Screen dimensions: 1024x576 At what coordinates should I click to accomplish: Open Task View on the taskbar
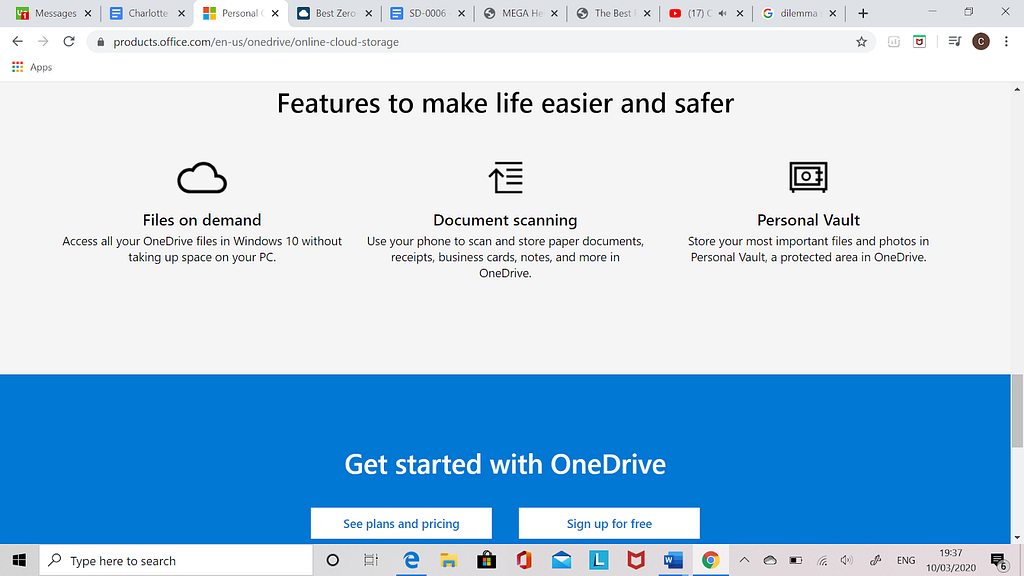[x=371, y=560]
